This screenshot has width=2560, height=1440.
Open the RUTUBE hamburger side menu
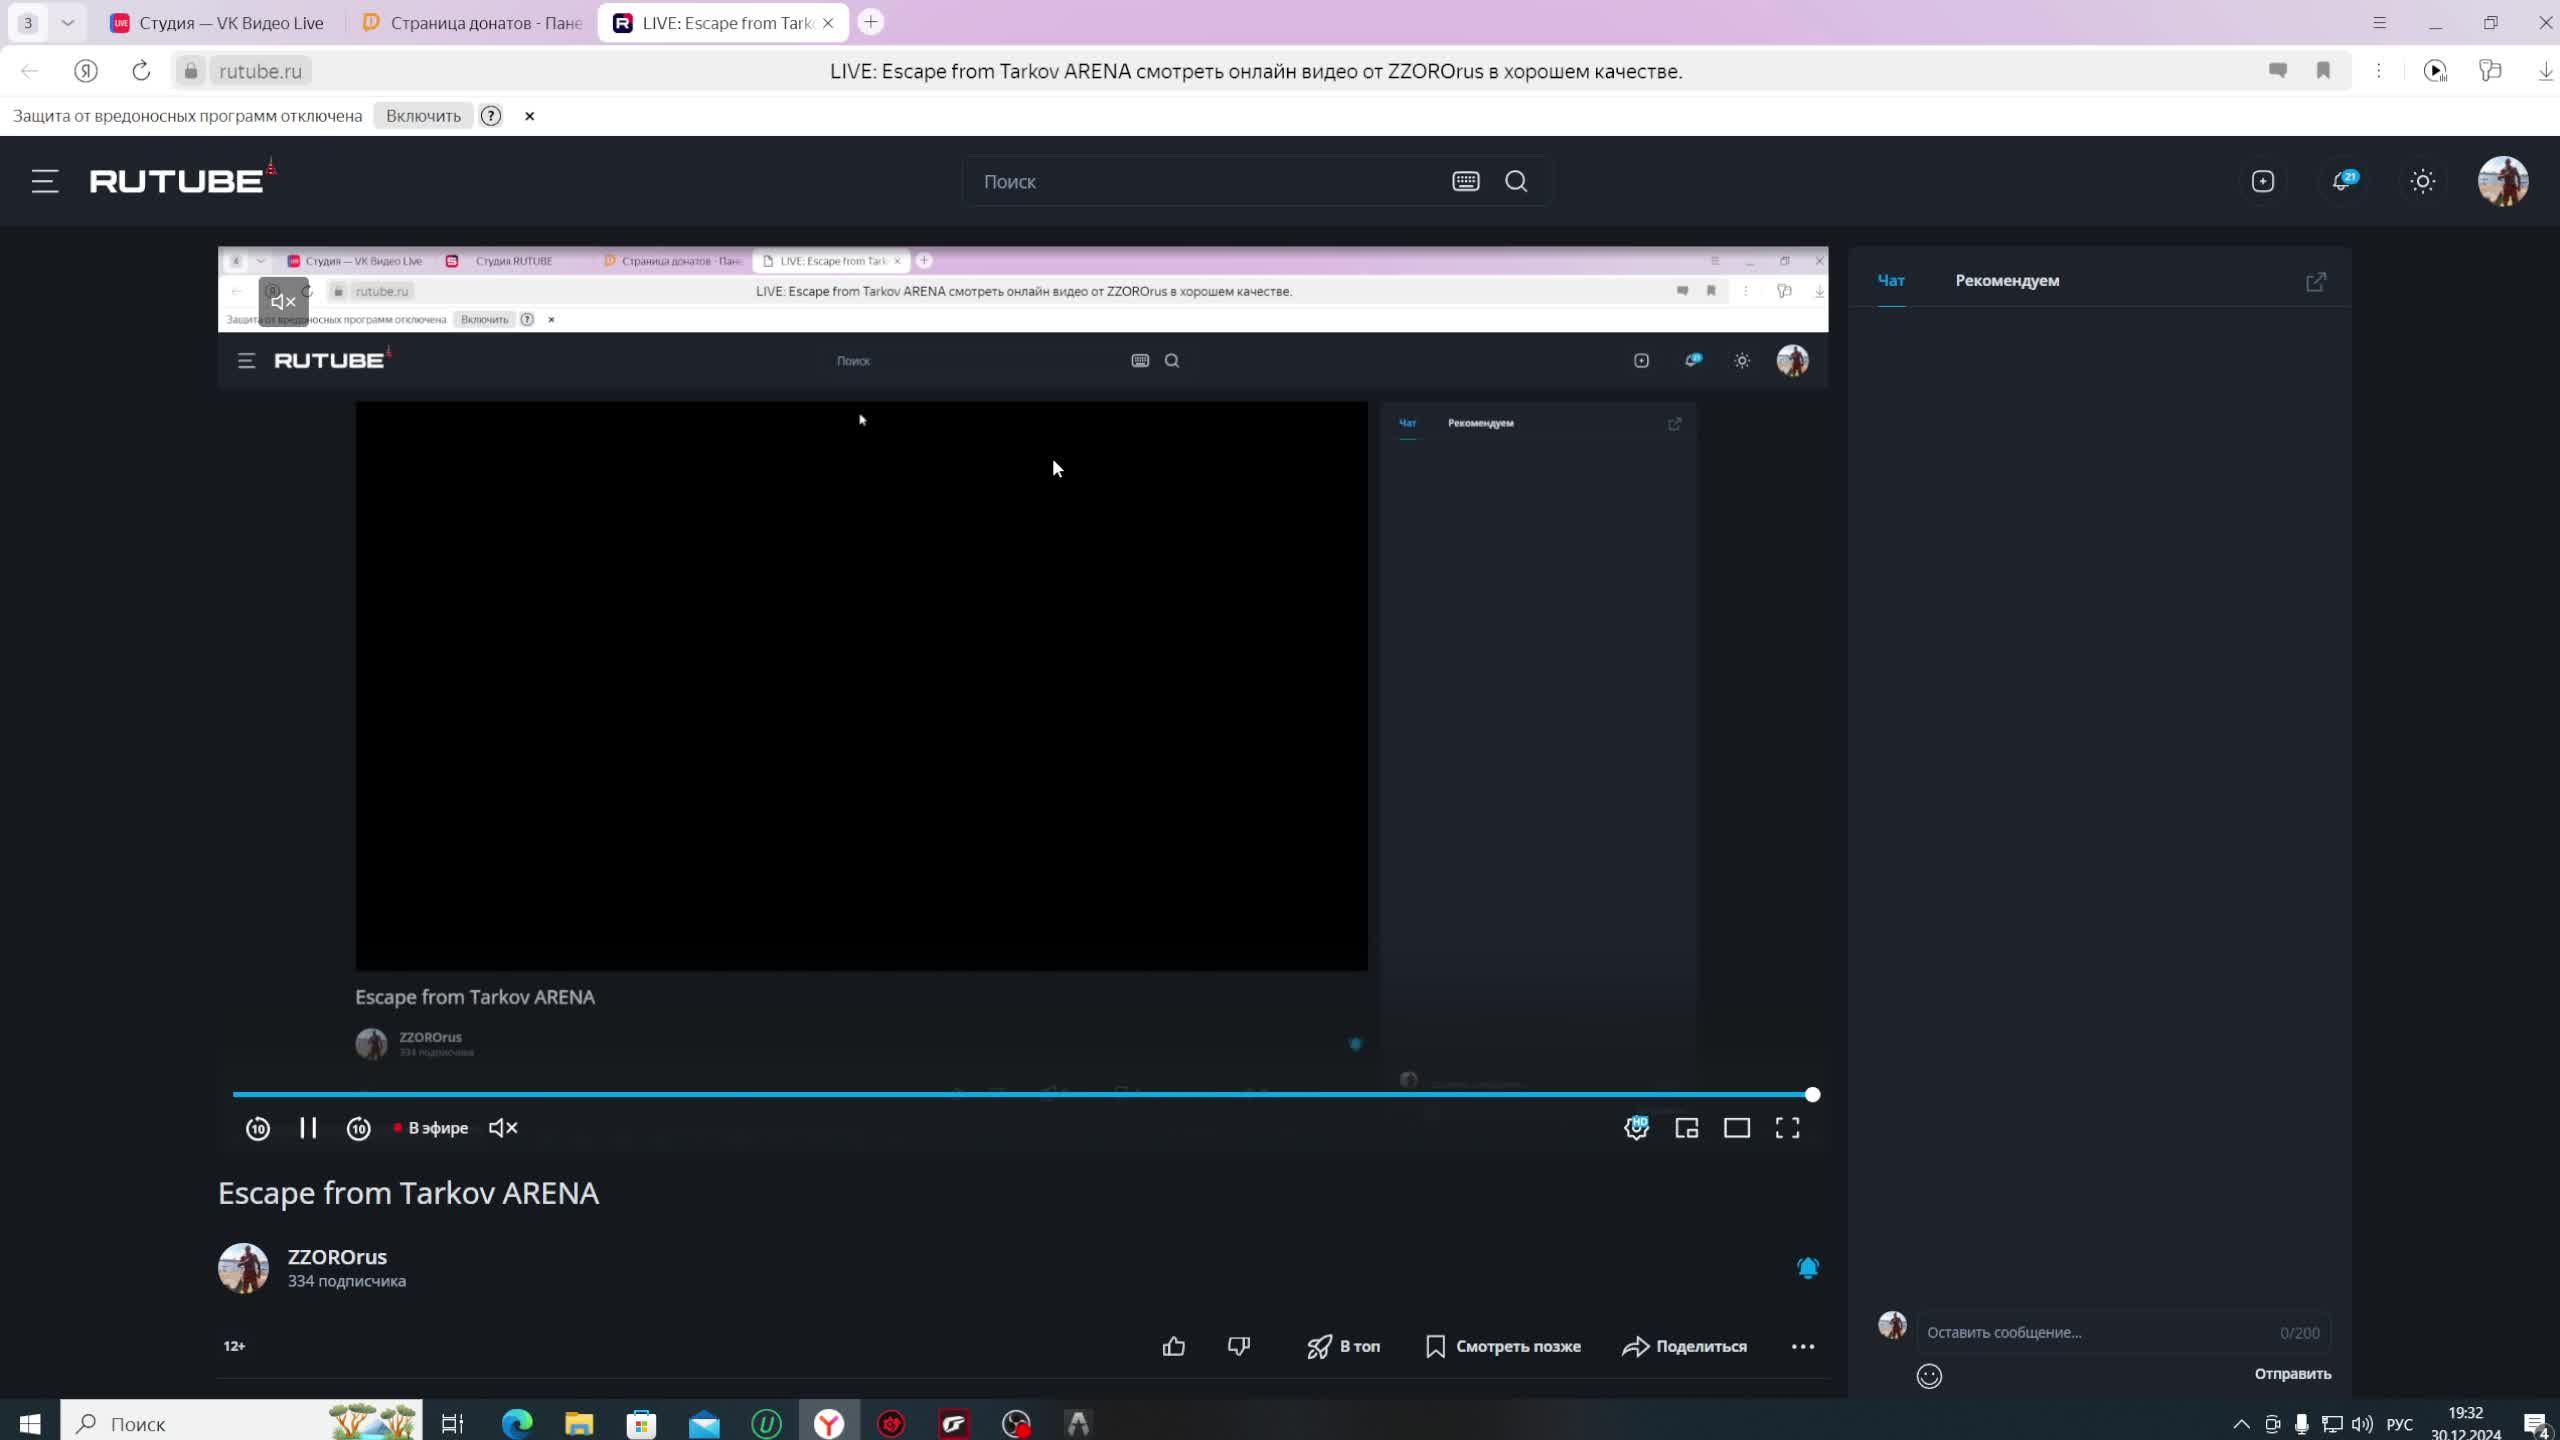click(x=45, y=181)
